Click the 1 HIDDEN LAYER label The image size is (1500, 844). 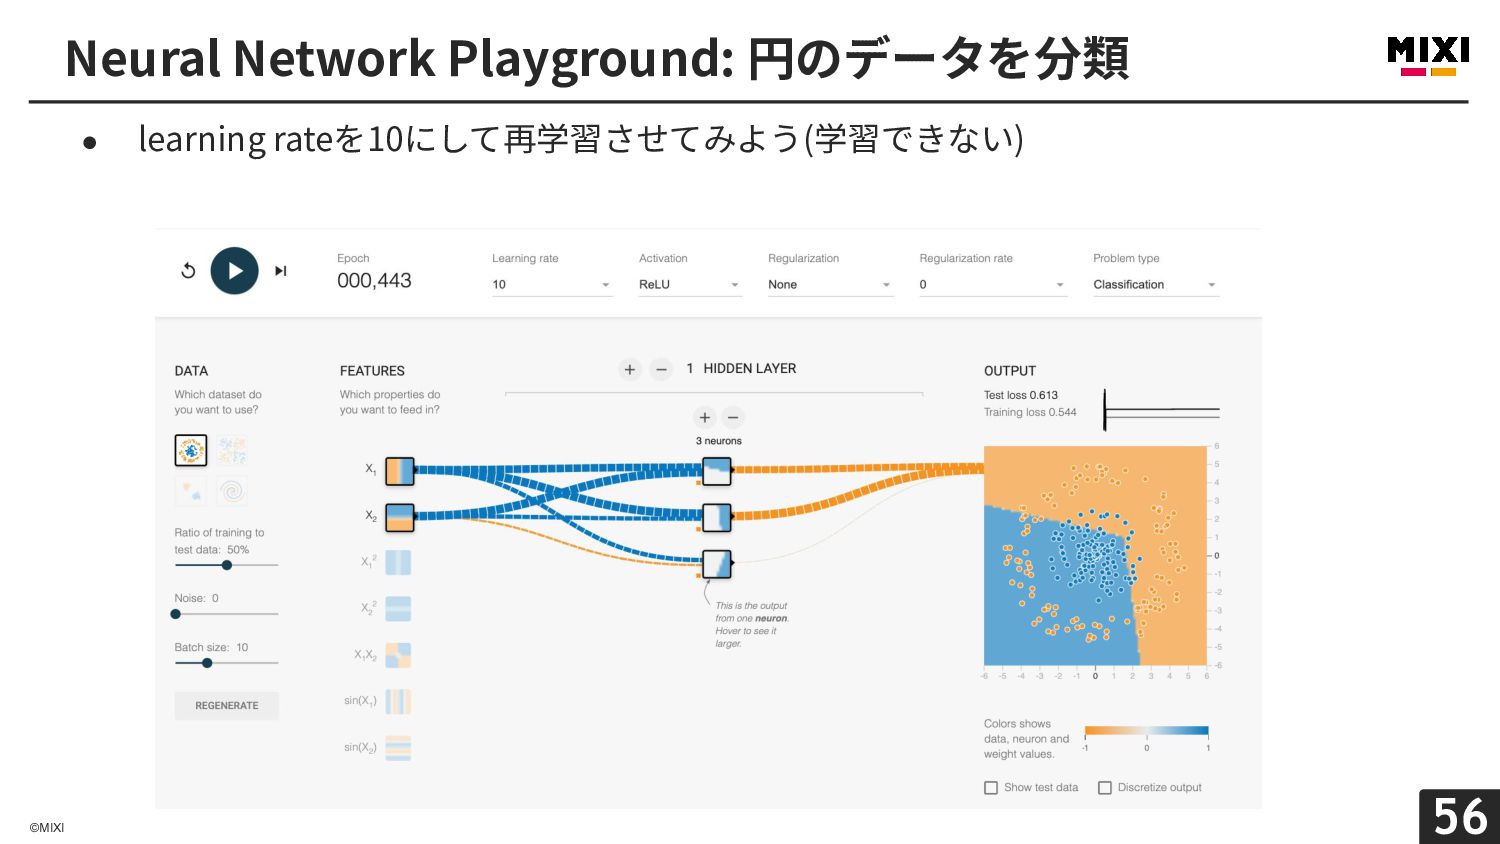point(741,369)
